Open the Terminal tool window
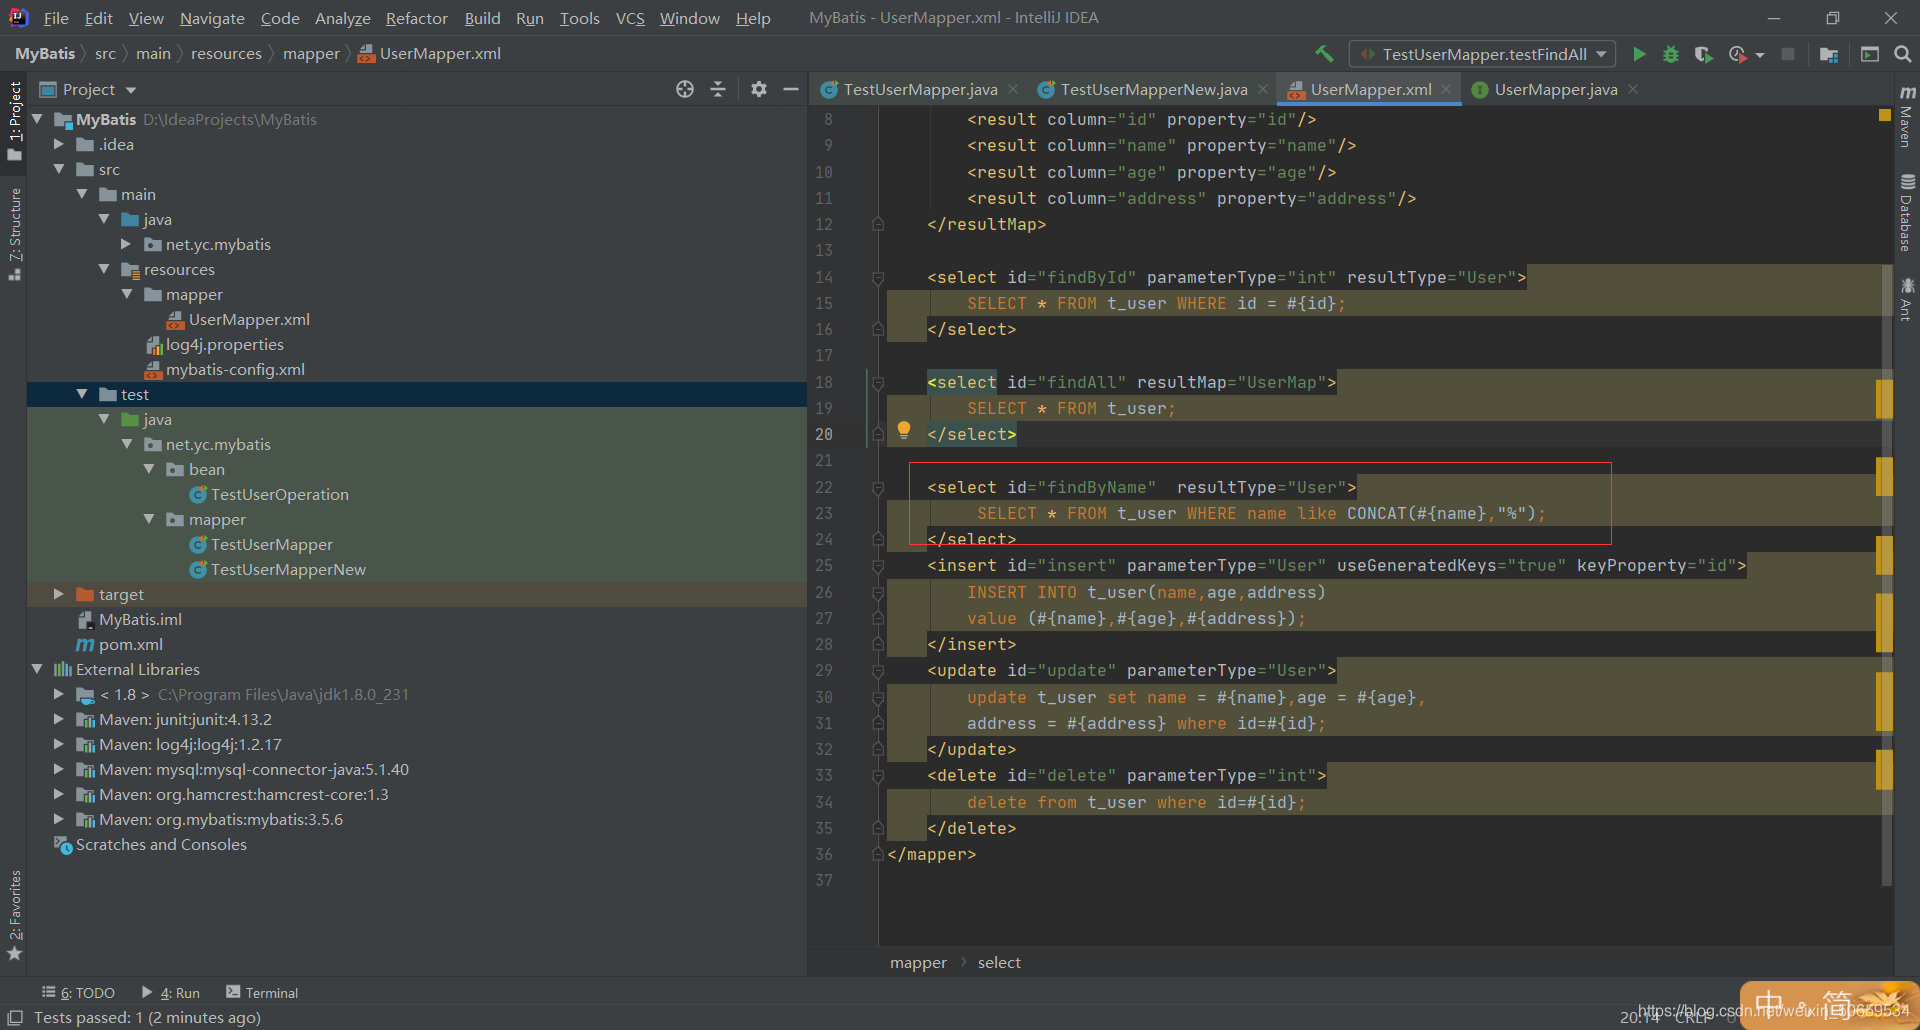 (262, 993)
